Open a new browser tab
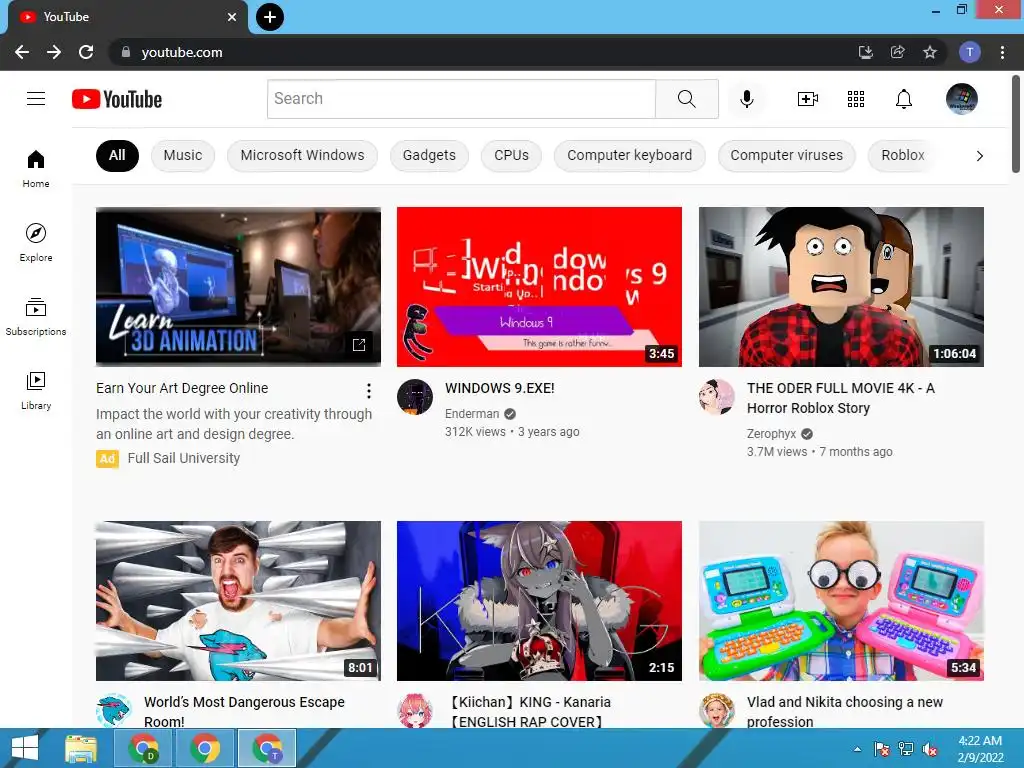Screen dimensions: 1024x768 click(x=270, y=17)
